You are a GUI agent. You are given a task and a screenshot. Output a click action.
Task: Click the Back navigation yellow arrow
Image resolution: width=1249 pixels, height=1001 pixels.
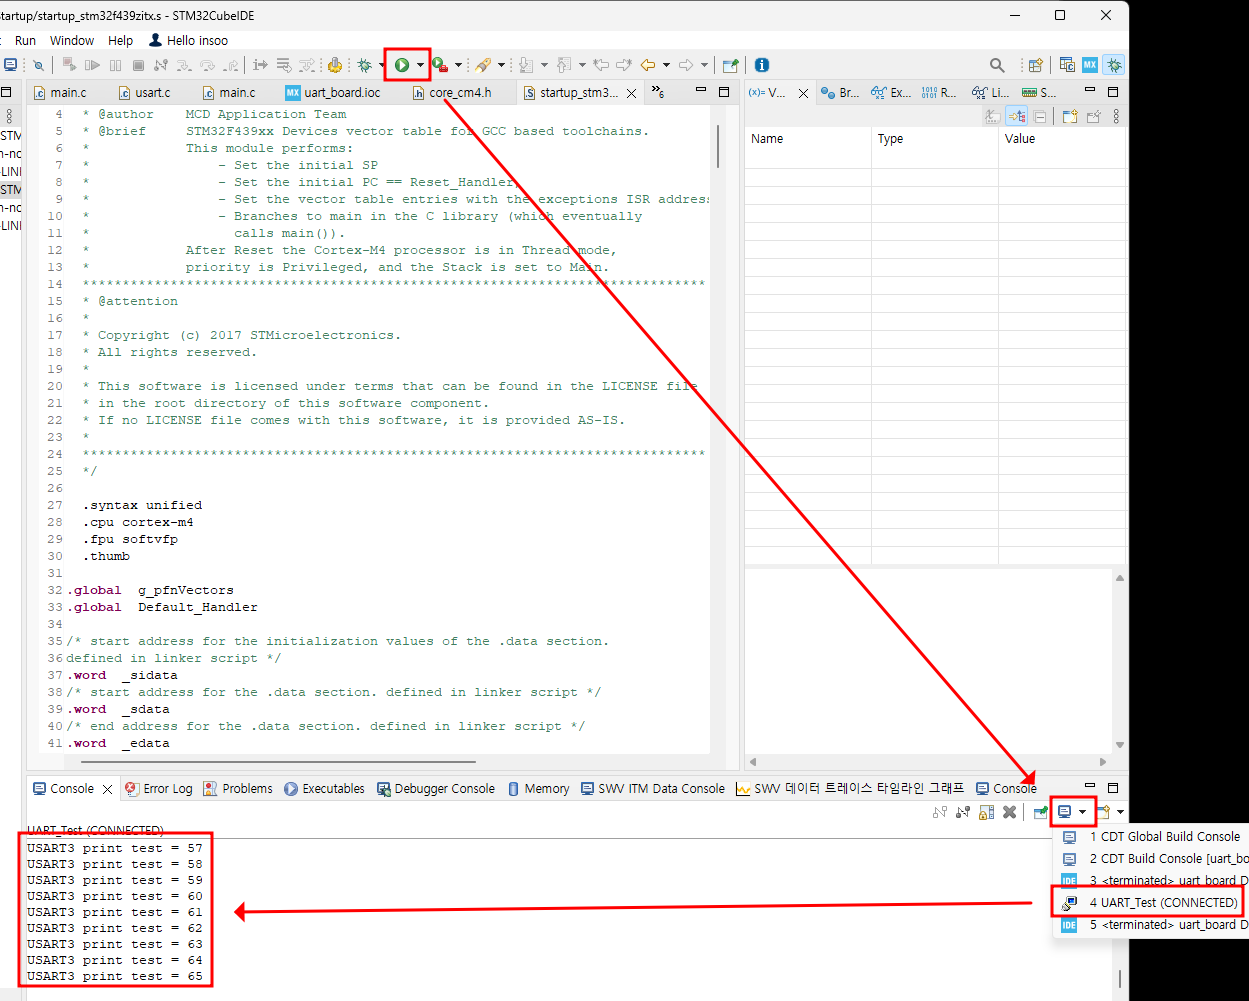(x=648, y=65)
